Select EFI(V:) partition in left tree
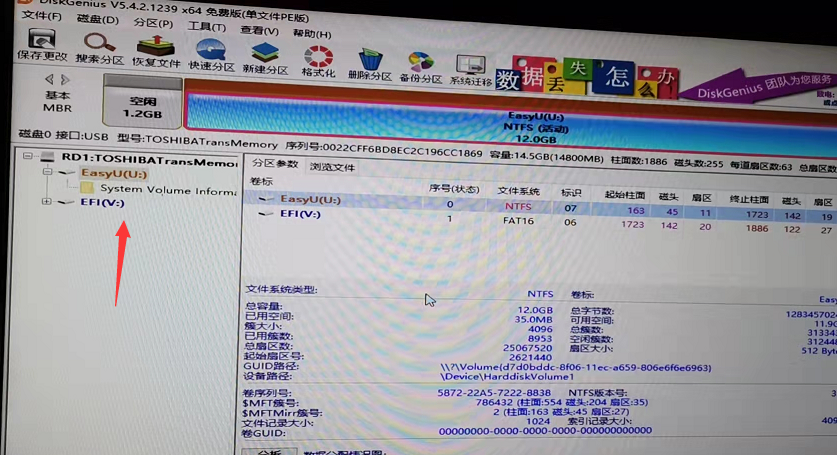The height and width of the screenshot is (455, 837). pyautogui.click(x=102, y=202)
